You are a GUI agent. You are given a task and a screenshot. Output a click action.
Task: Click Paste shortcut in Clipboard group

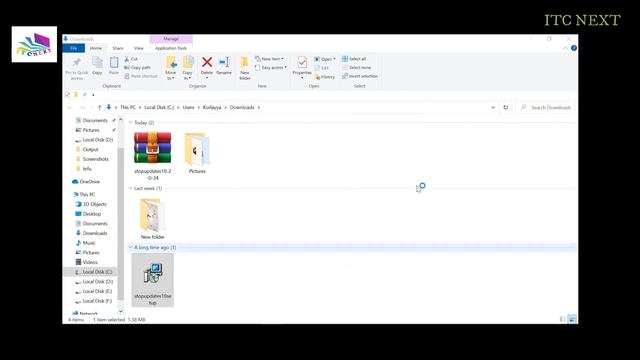(x=141, y=76)
